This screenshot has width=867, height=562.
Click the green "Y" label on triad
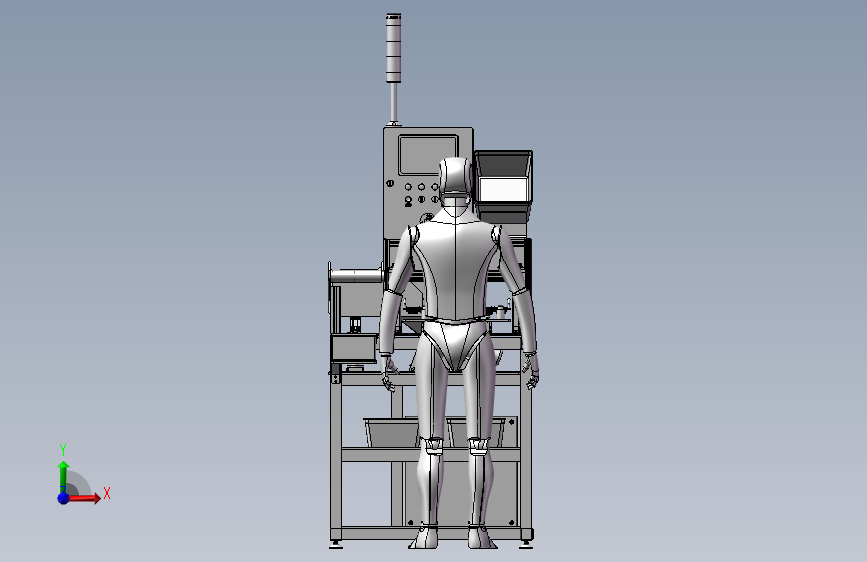click(x=63, y=450)
